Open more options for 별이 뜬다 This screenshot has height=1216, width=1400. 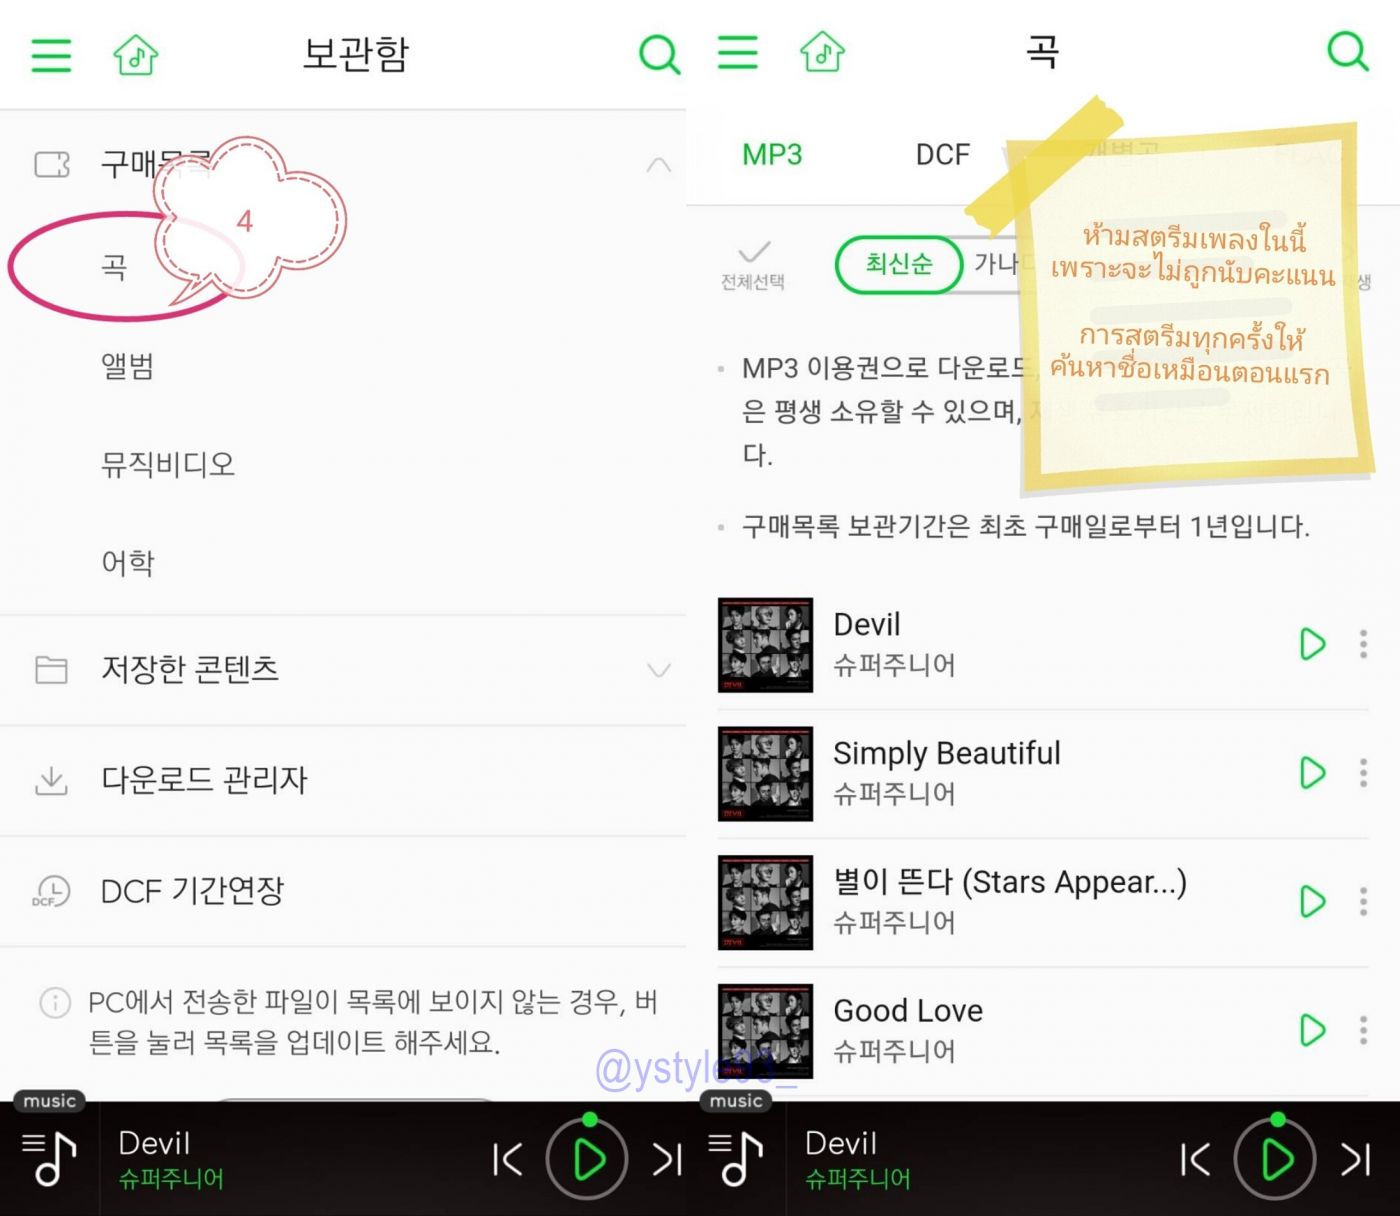(x=1363, y=901)
